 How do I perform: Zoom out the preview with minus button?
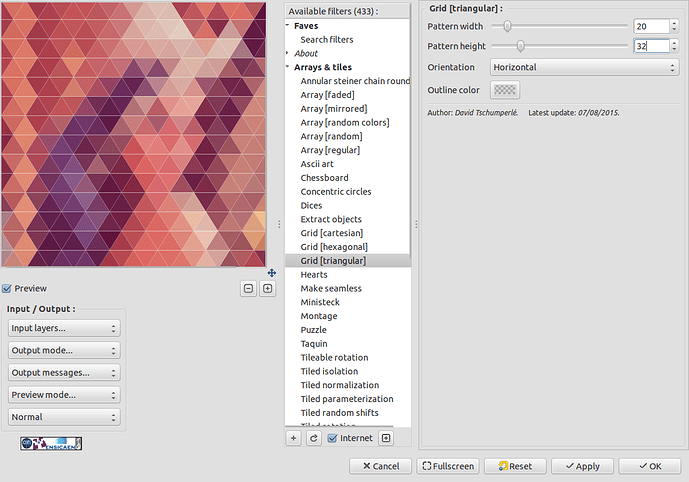pos(248,289)
